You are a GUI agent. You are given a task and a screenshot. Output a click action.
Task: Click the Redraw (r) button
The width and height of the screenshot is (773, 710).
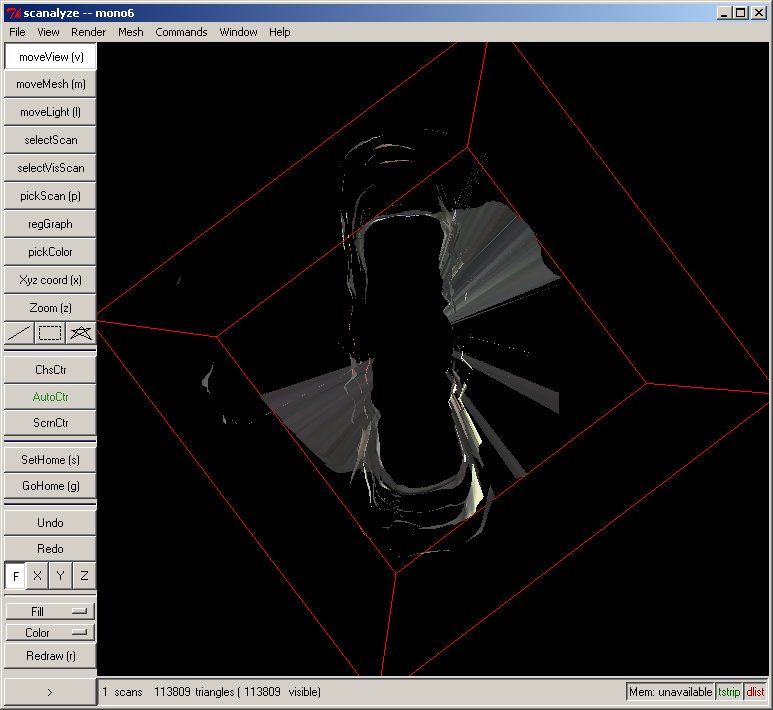click(50, 656)
